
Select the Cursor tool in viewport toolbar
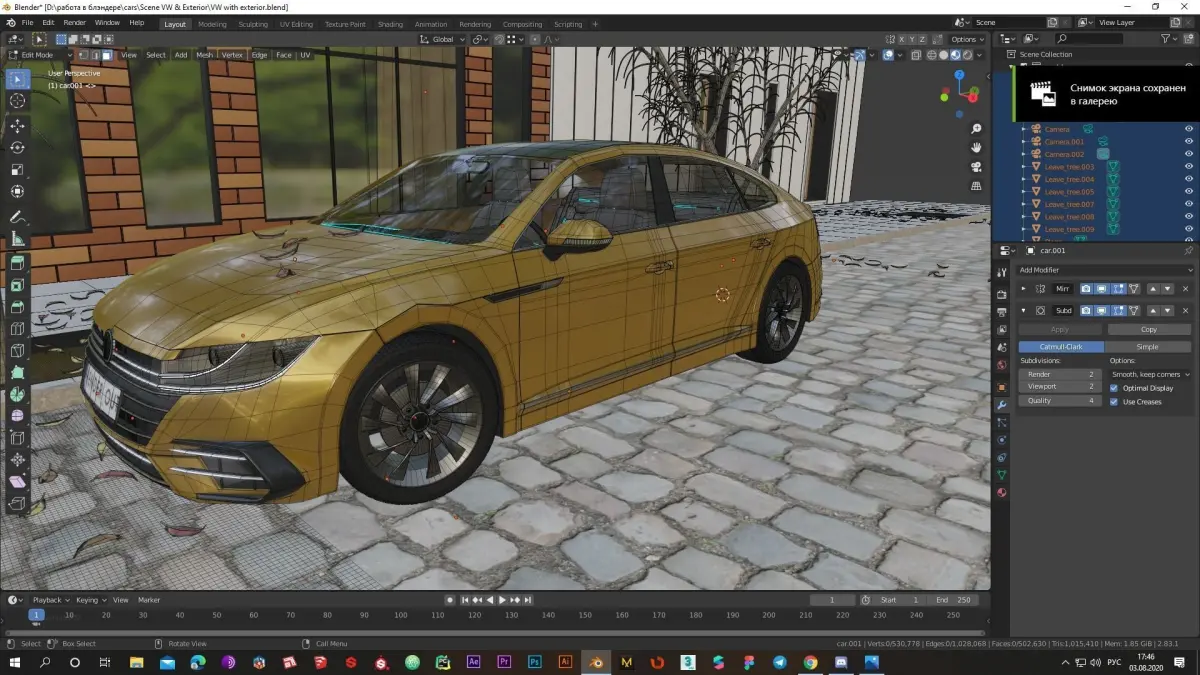(x=18, y=101)
